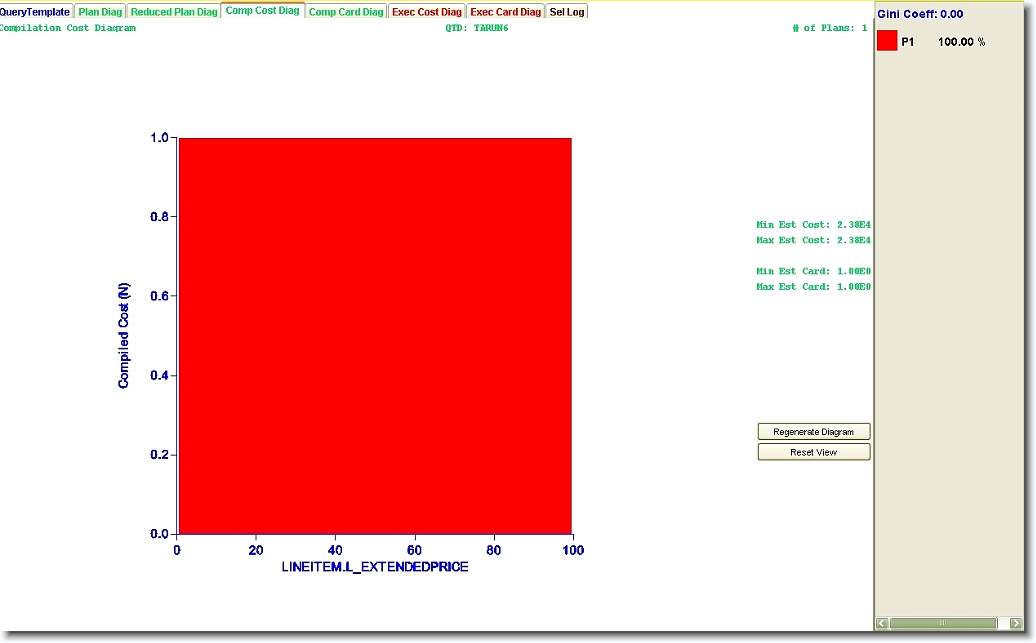This screenshot has height=643, width=1036.
Task: Click the P1 plan label in legend
Action: (x=908, y=42)
